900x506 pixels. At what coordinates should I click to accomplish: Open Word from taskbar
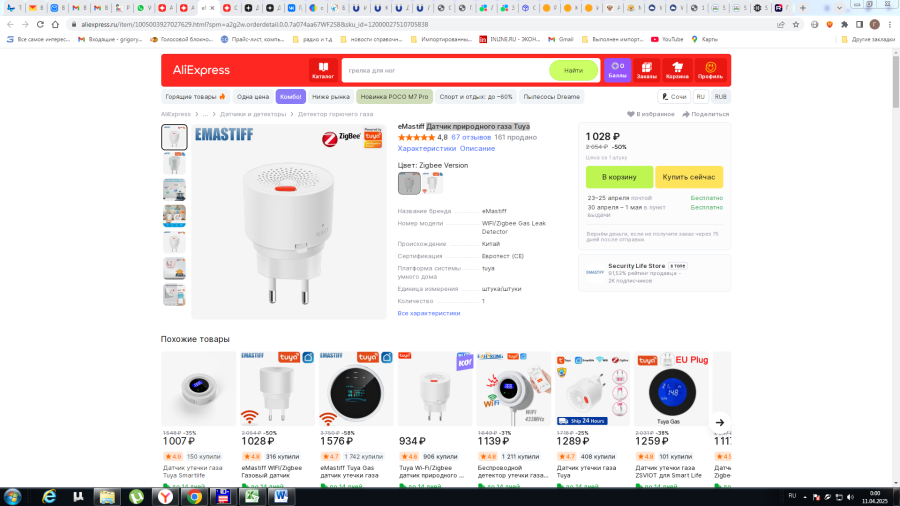[x=281, y=496]
